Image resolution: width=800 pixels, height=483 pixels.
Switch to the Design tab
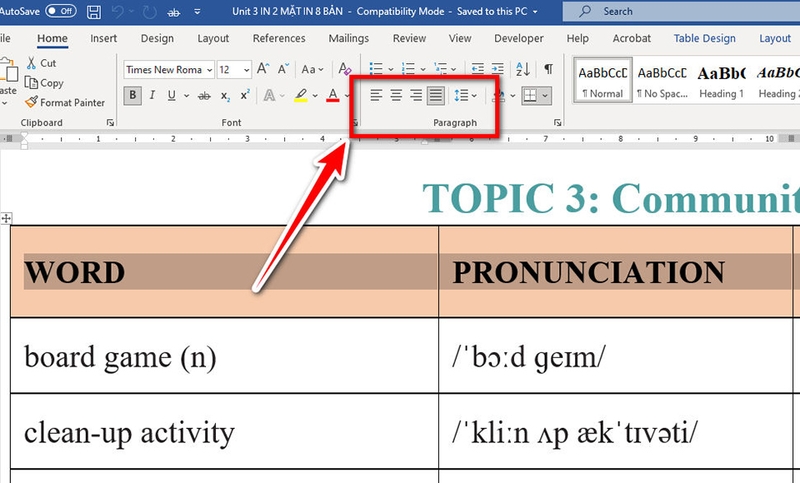tap(157, 38)
